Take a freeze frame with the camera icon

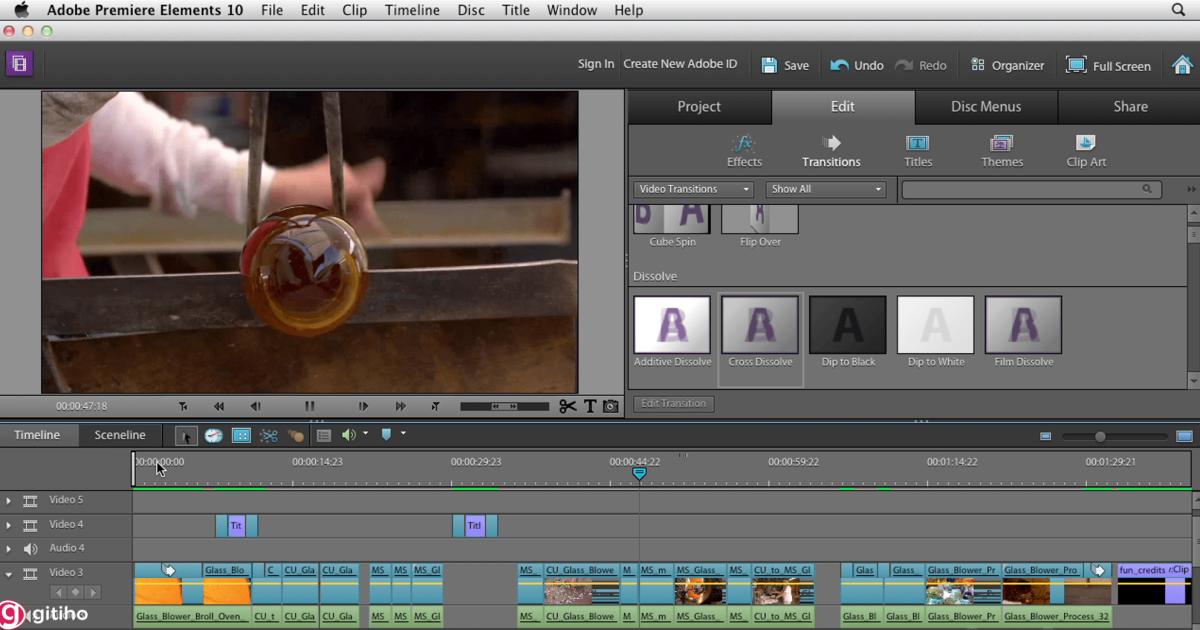(x=610, y=406)
